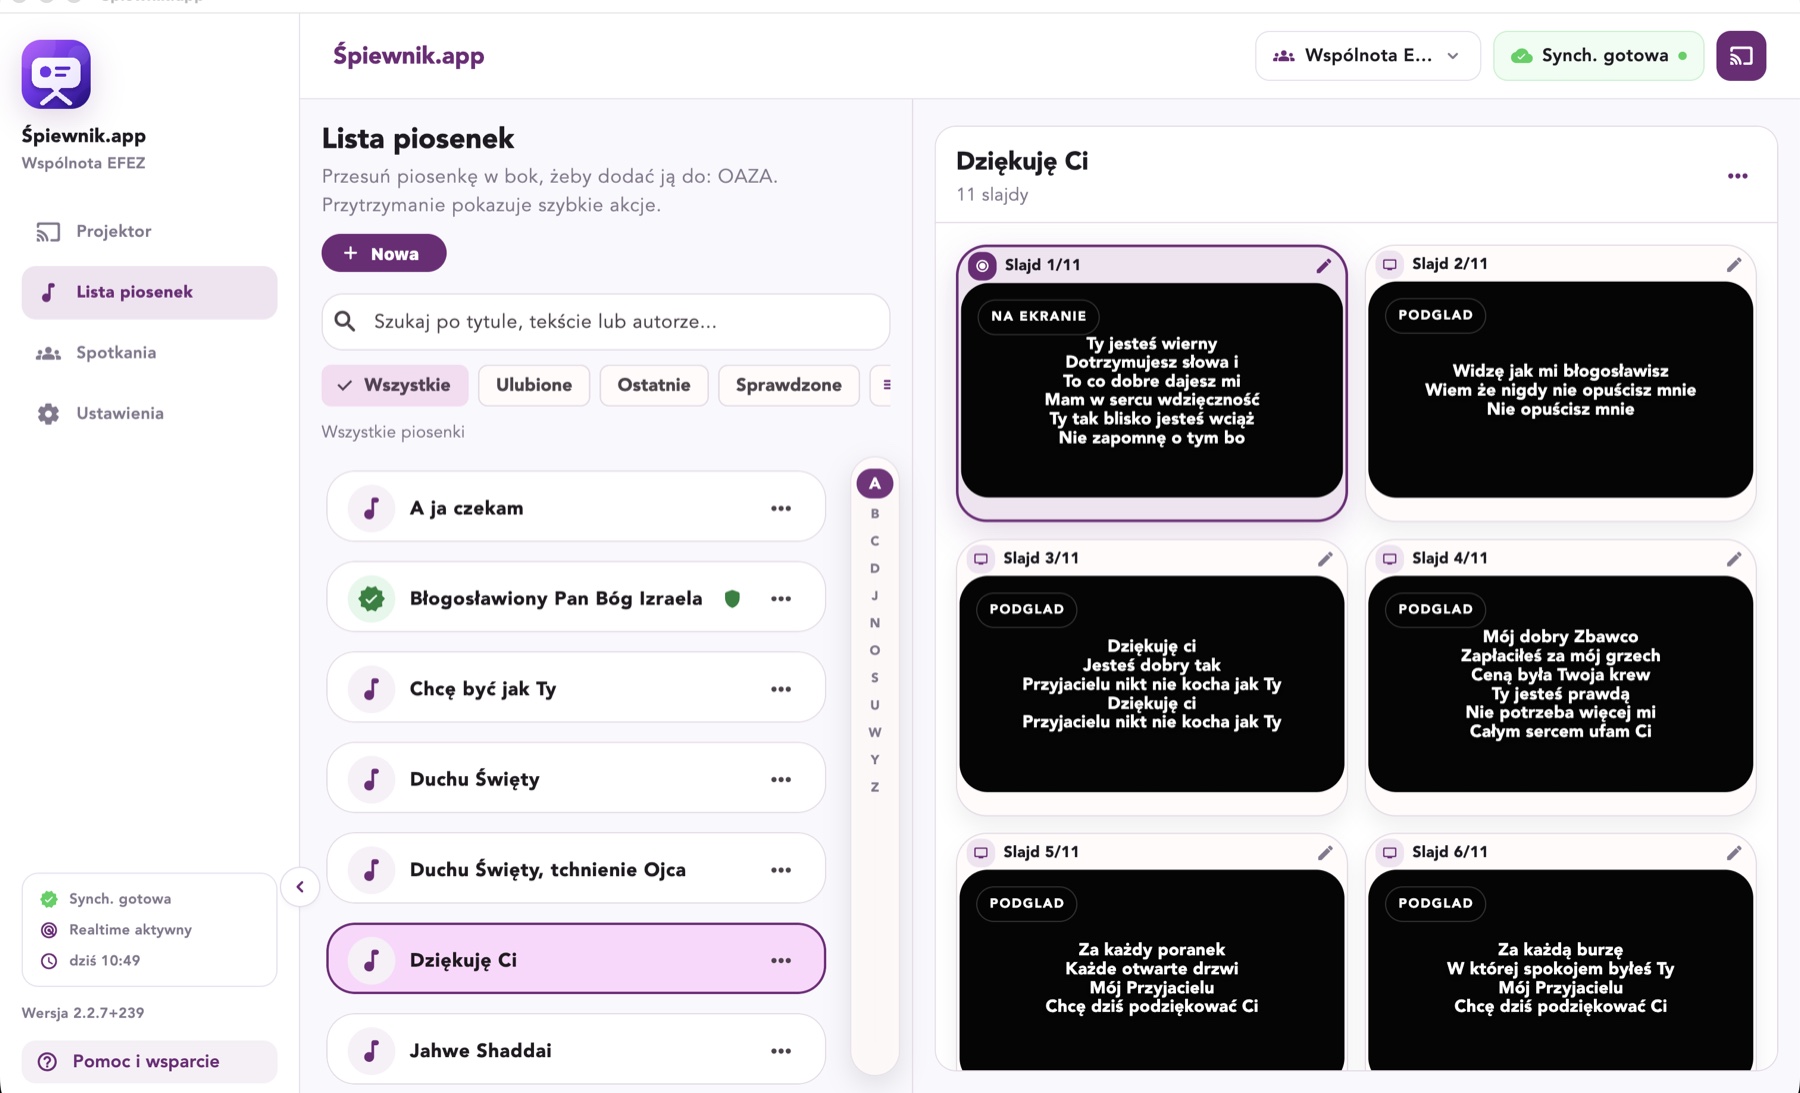Select the Sprawdzone filter chip
Viewport: 1800px width, 1093px height.
click(789, 385)
